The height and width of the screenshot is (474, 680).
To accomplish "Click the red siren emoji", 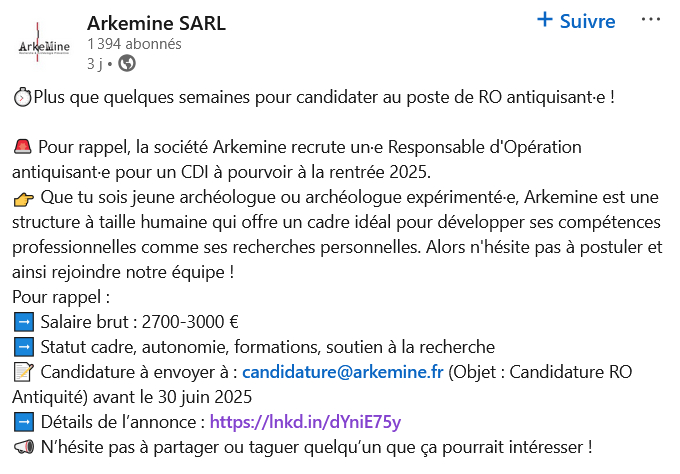I will tap(23, 147).
